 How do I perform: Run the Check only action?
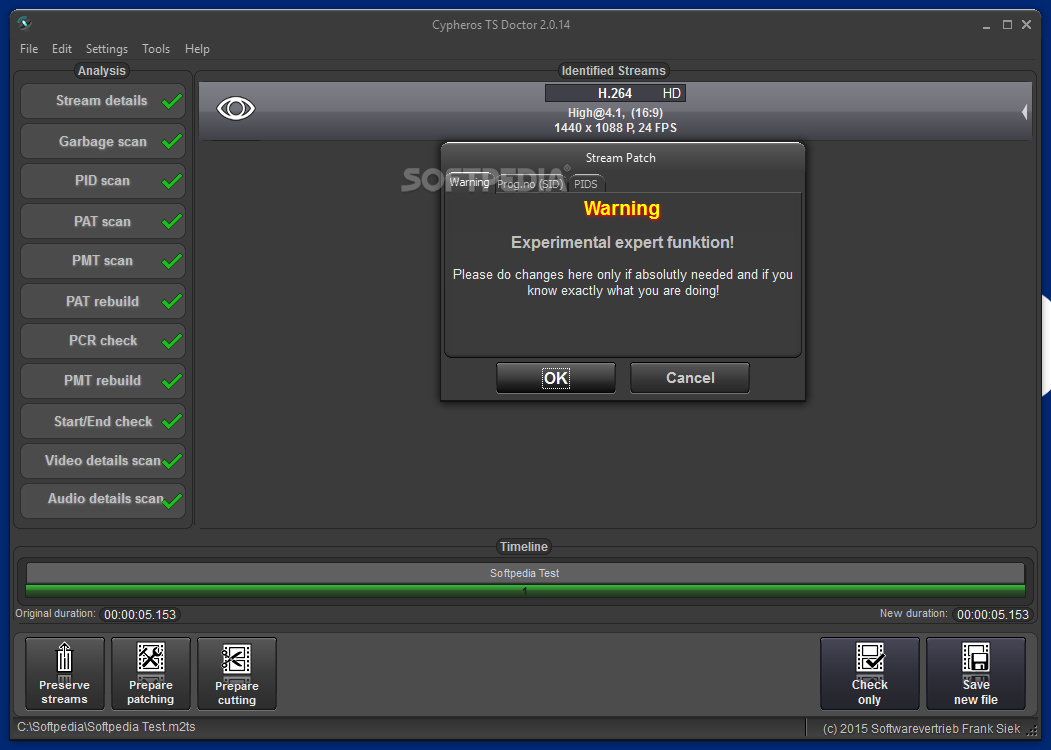click(x=869, y=673)
